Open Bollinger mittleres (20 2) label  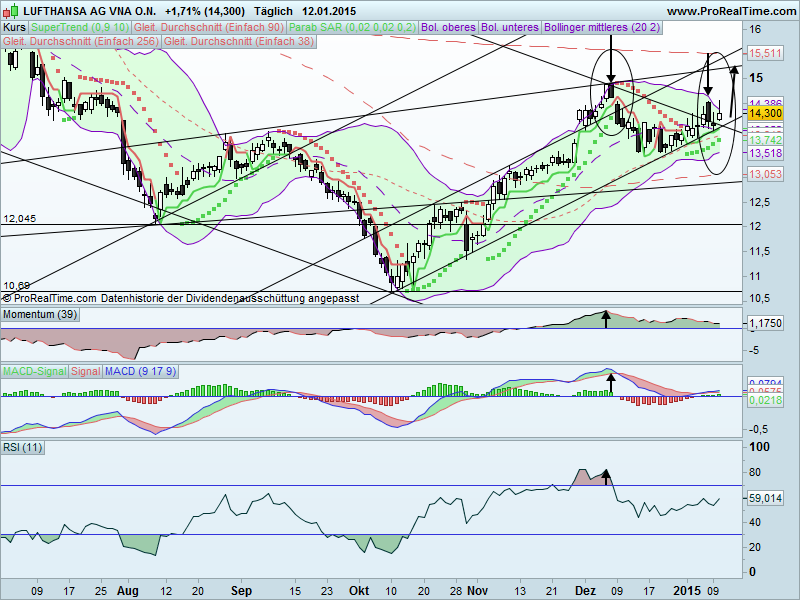602,28
